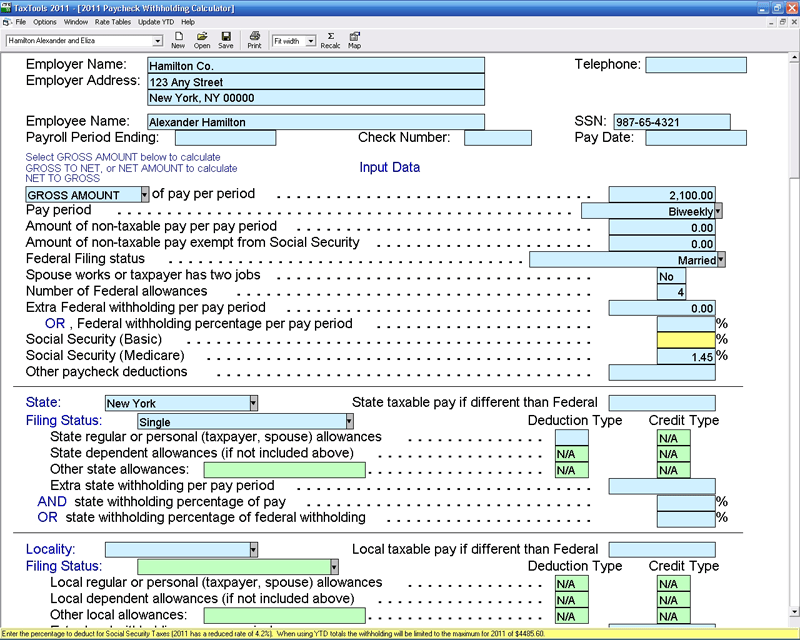Toggle Spouse works or two jobs setting
Screen dimensions: 800x640
670,275
